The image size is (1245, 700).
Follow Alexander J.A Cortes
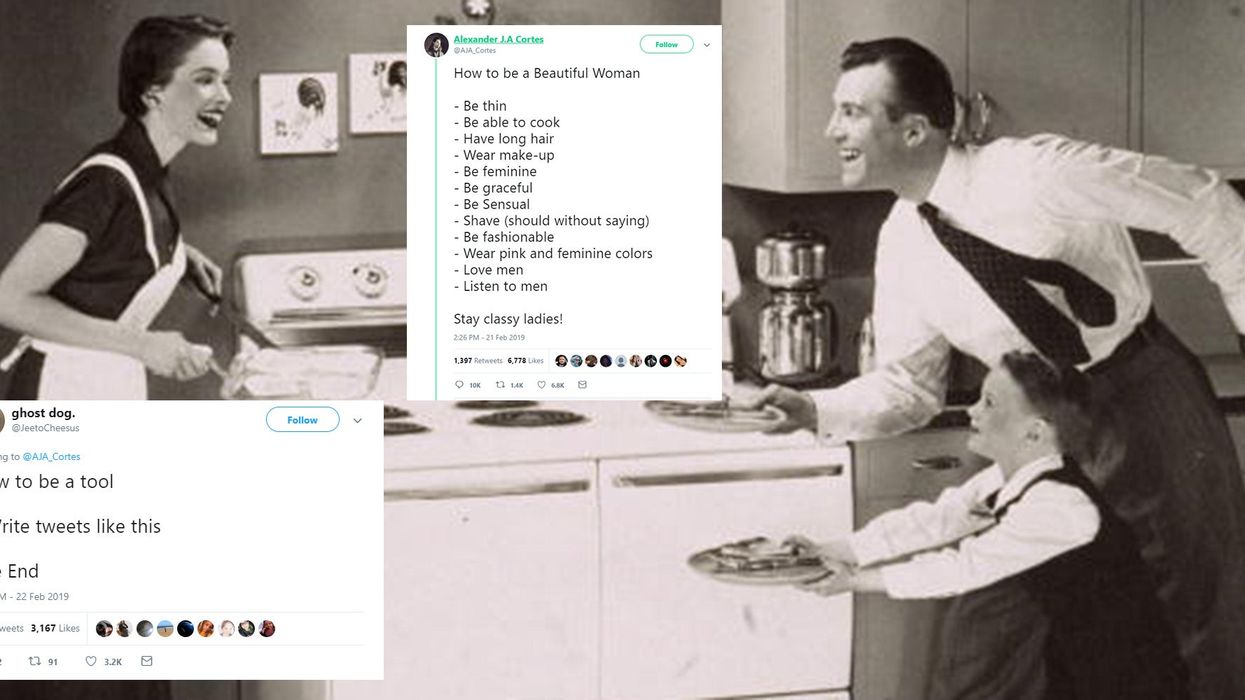[666, 44]
